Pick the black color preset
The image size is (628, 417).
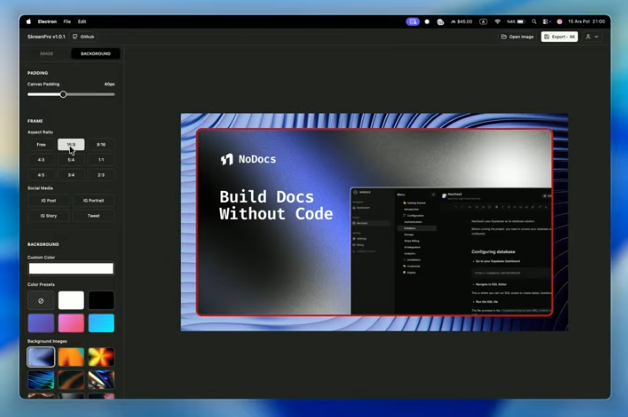pyautogui.click(x=101, y=300)
